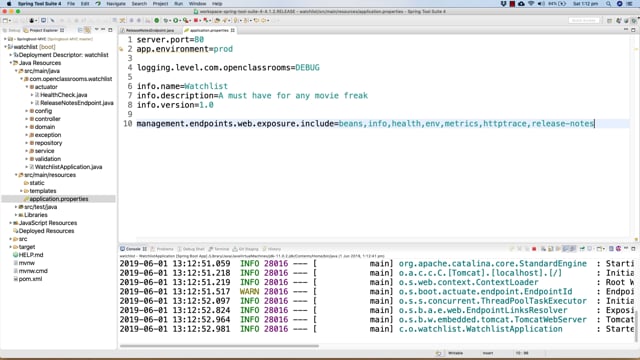Collapse the watchlist [boot] project

click(x=5, y=47)
